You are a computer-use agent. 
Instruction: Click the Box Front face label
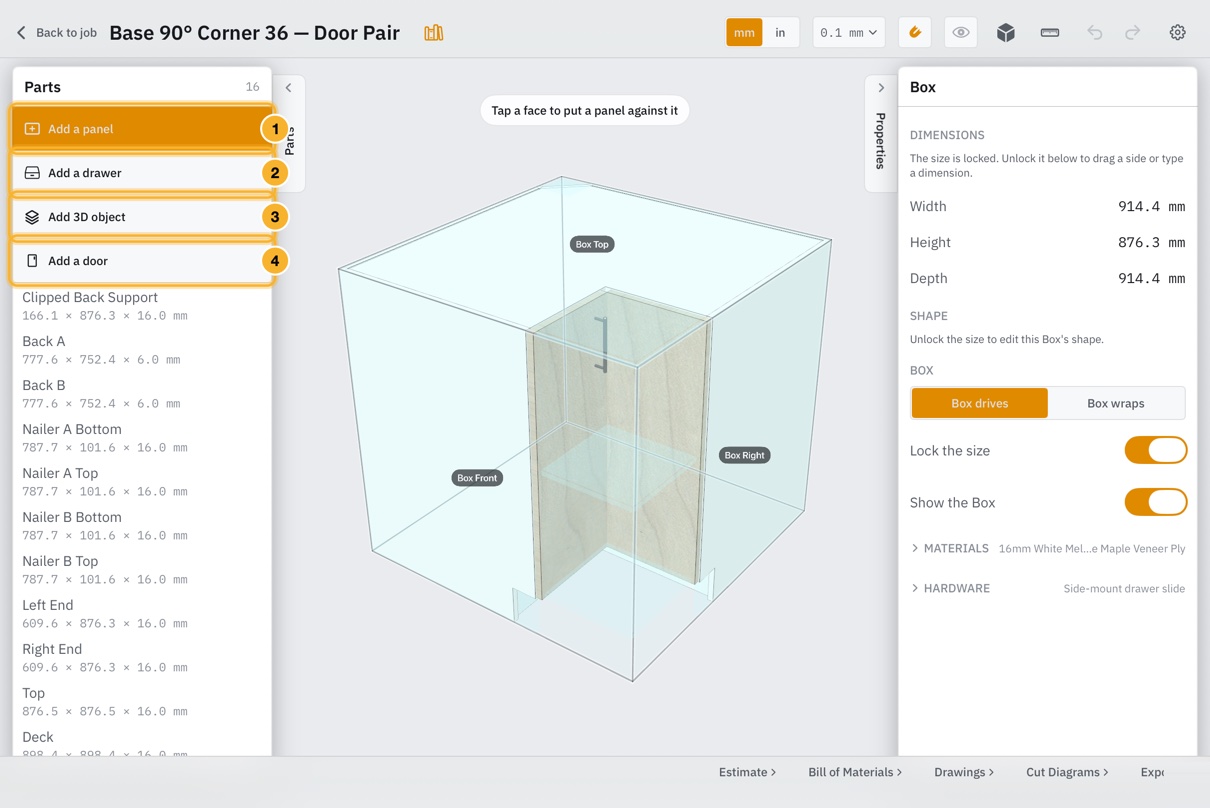point(477,478)
